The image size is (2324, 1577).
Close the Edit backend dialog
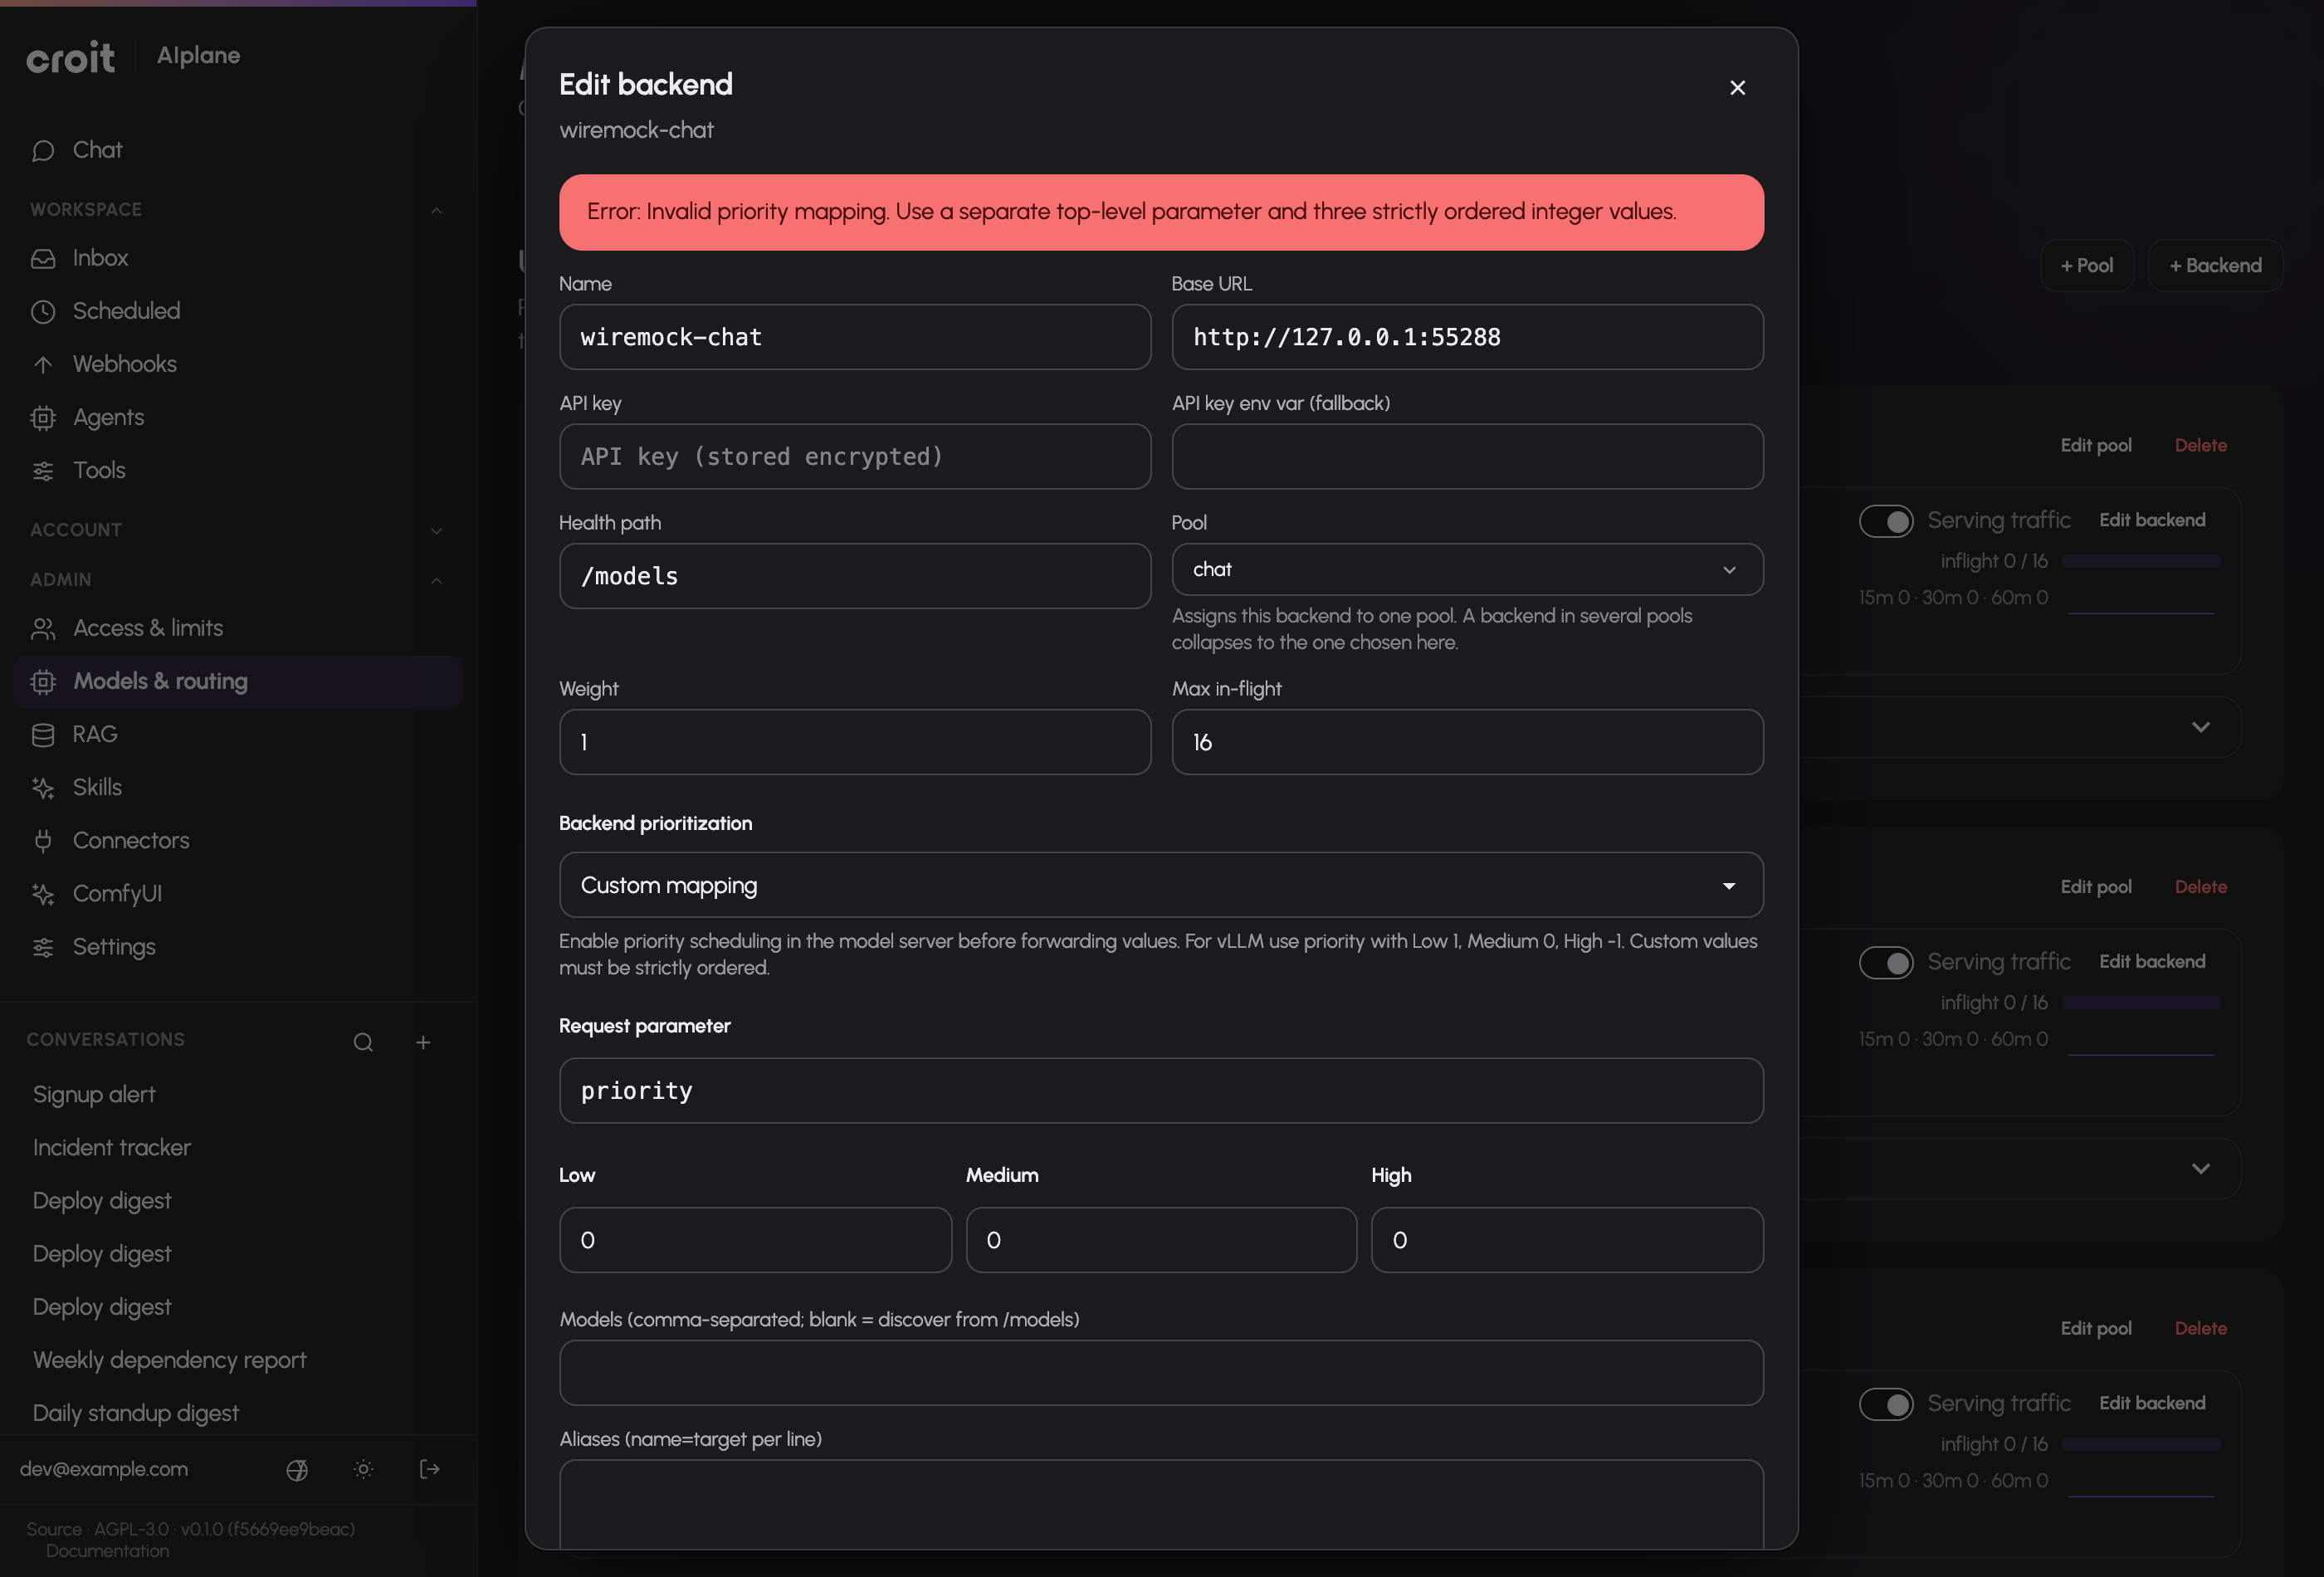click(x=1737, y=88)
